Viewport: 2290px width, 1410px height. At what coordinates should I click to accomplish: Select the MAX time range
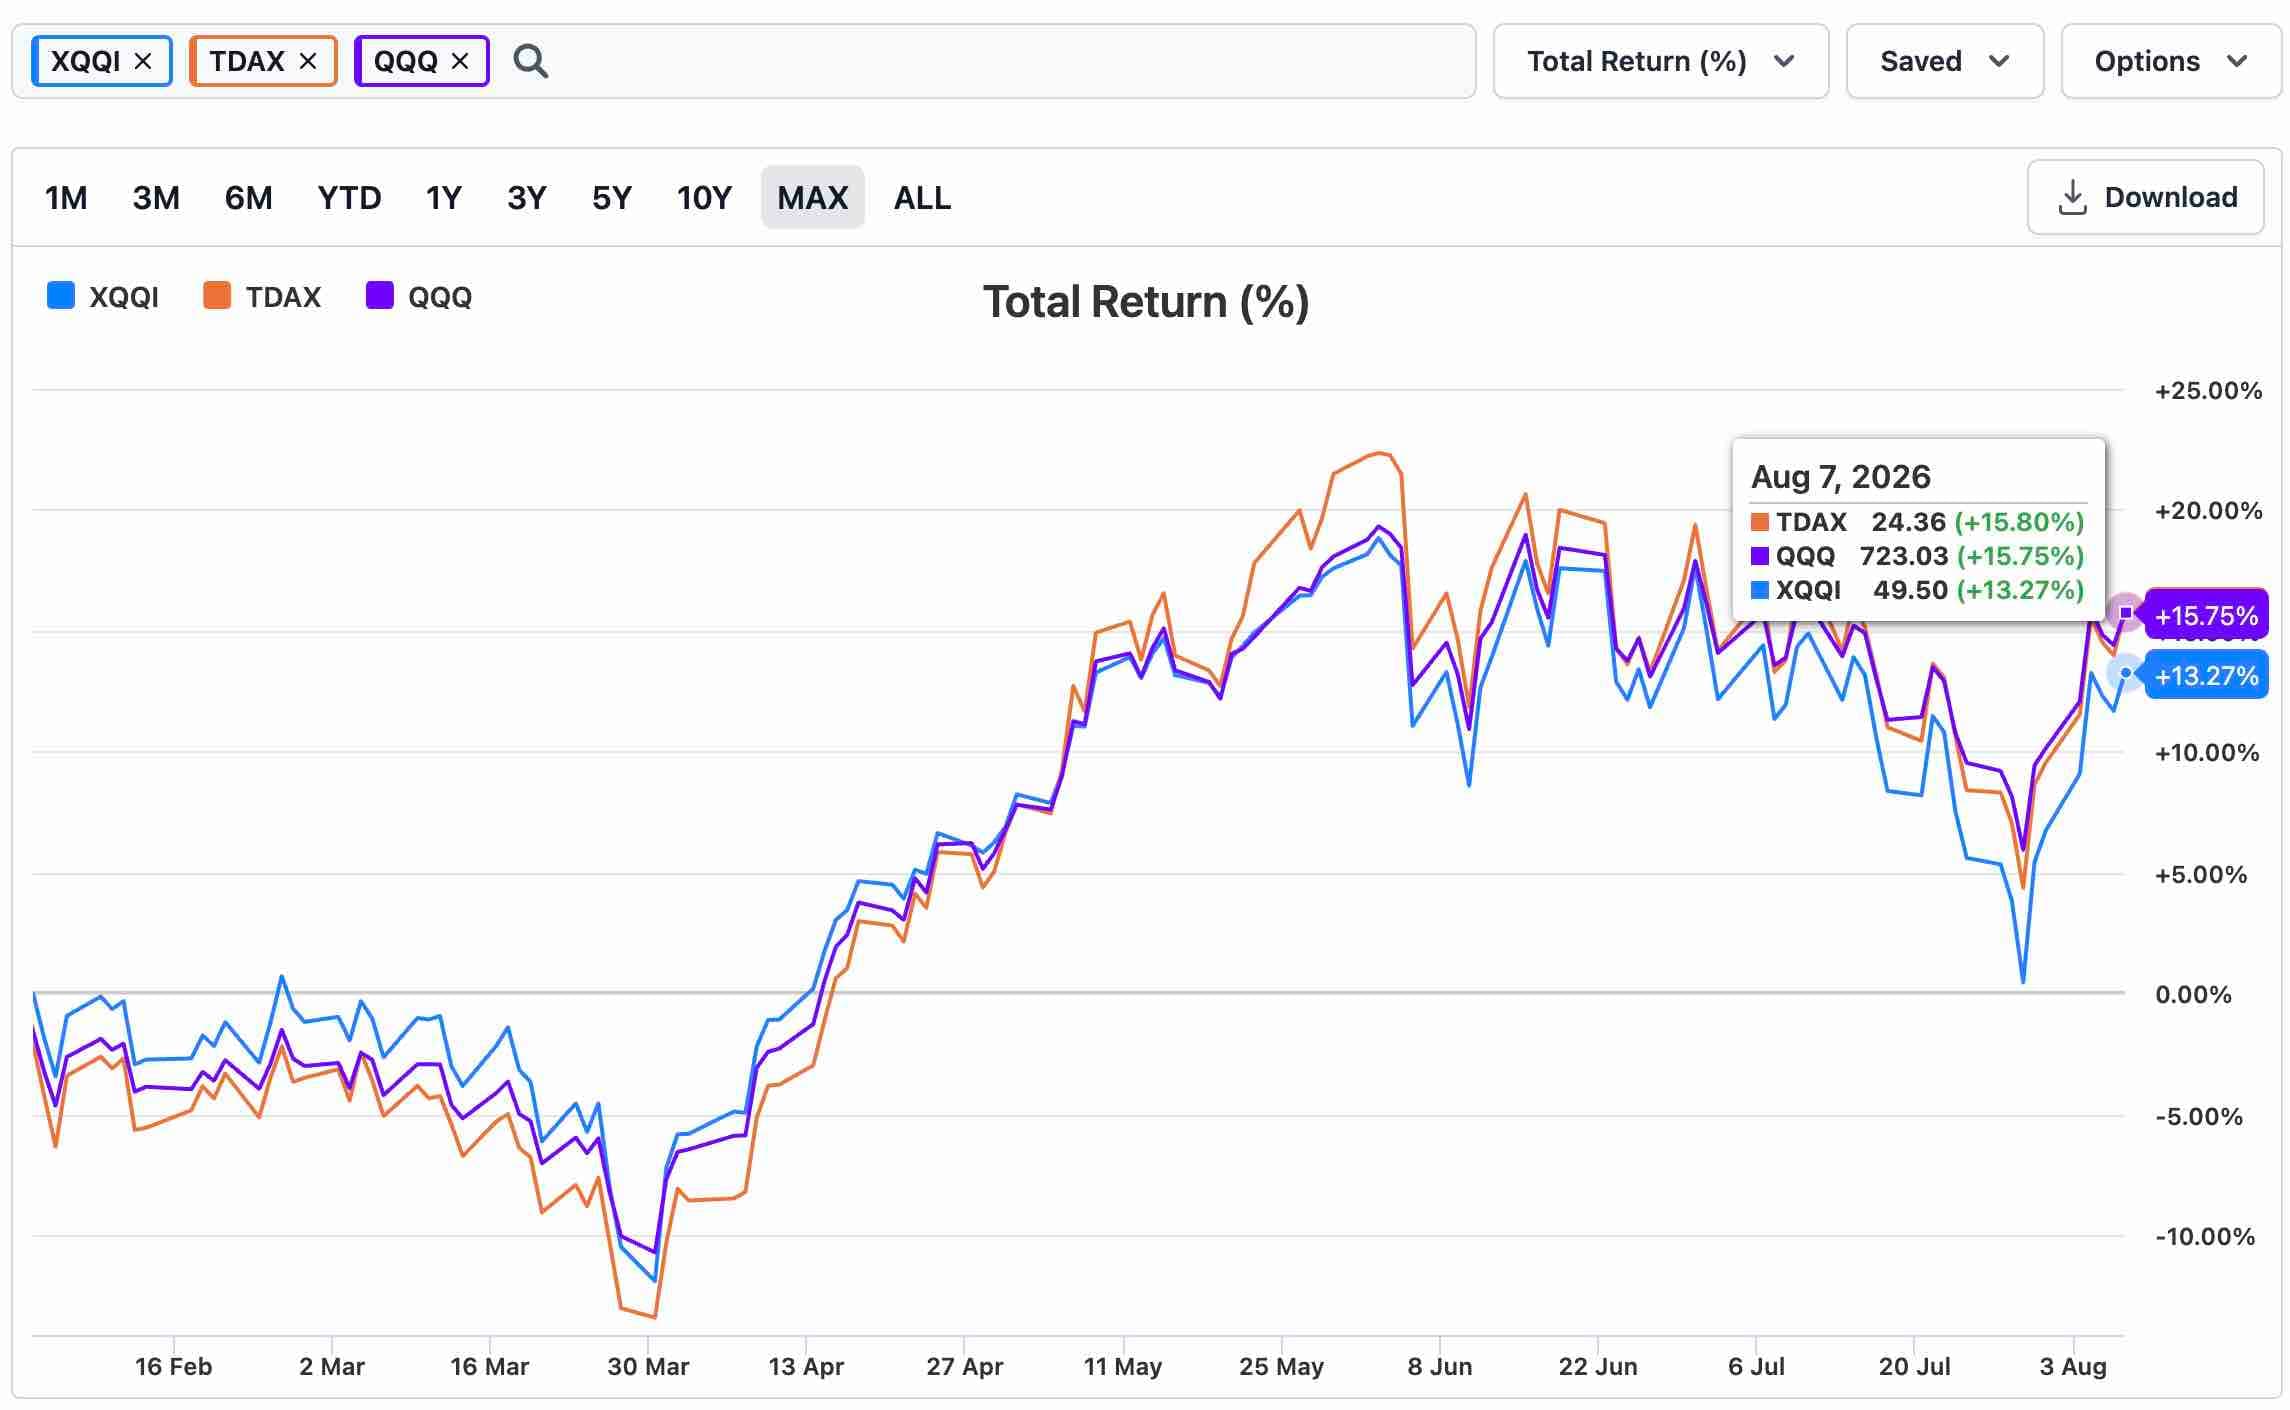pos(812,197)
